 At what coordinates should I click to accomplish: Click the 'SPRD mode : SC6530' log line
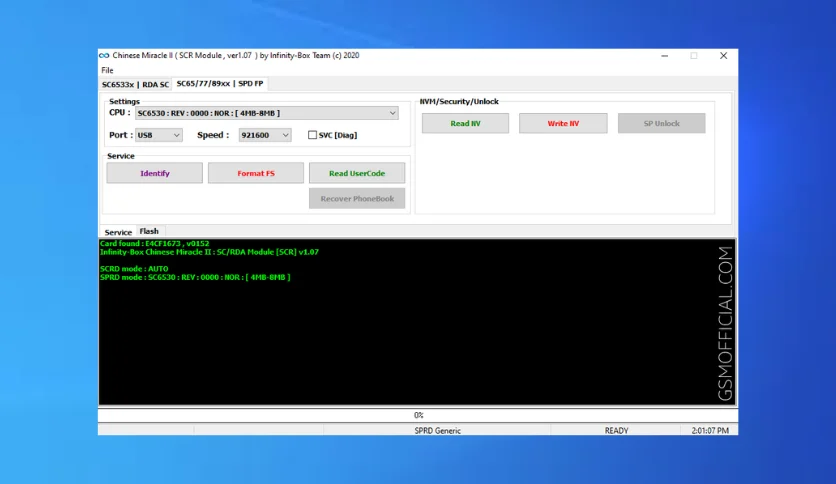coord(195,277)
